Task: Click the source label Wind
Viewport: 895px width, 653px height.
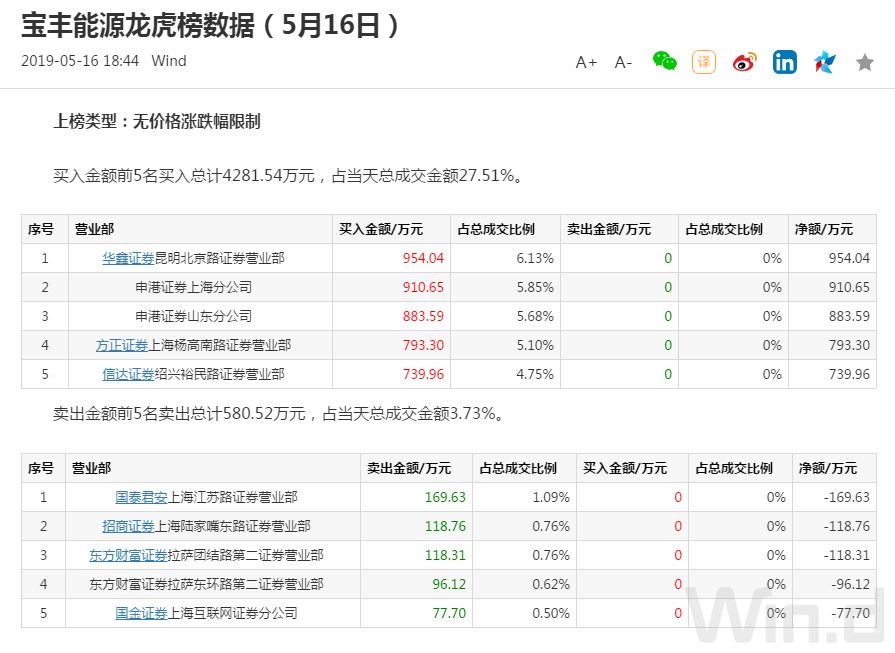Action: (x=169, y=61)
